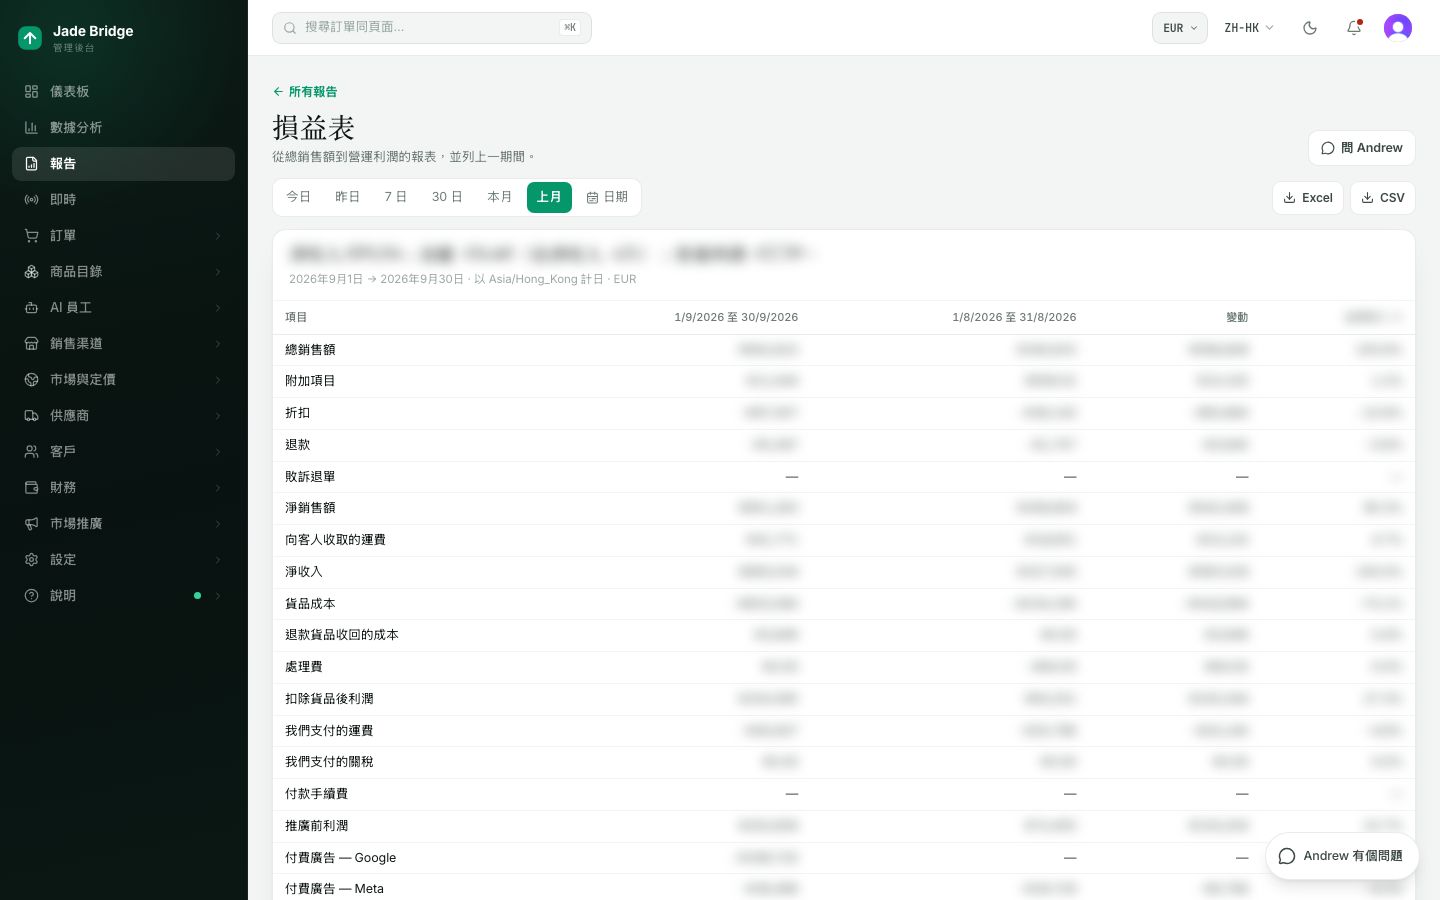Select the 30 日 date range tab
Viewport: 1440px width, 900px height.
coord(447,197)
